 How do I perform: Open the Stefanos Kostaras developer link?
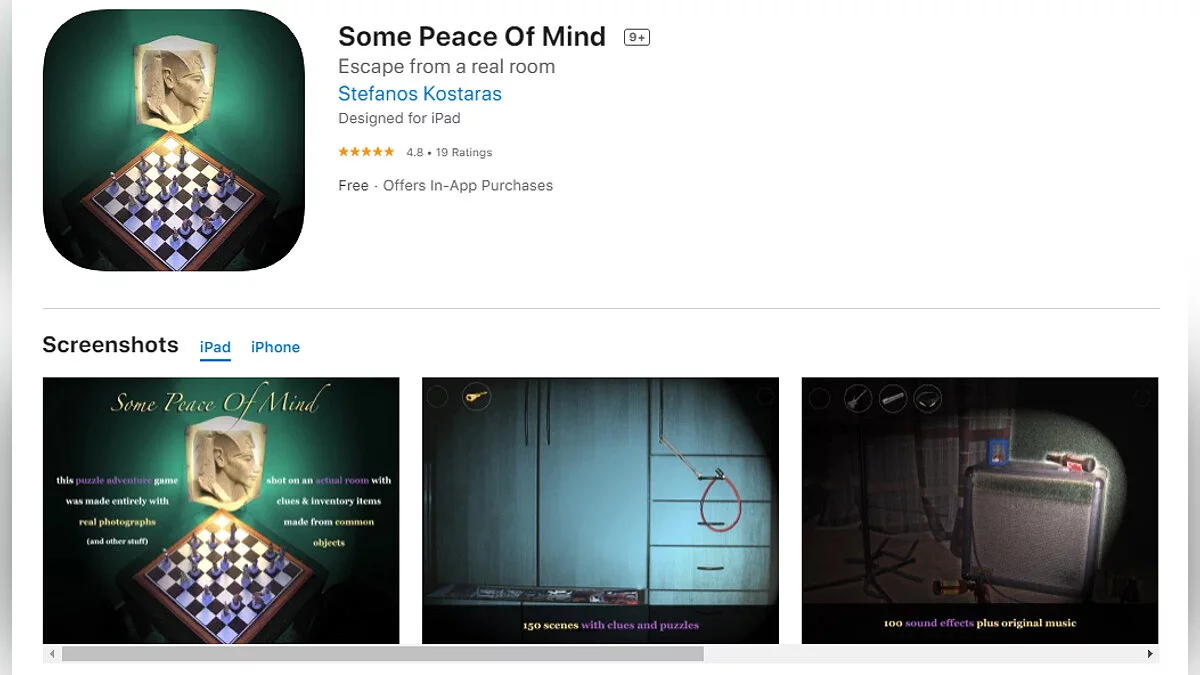(420, 94)
